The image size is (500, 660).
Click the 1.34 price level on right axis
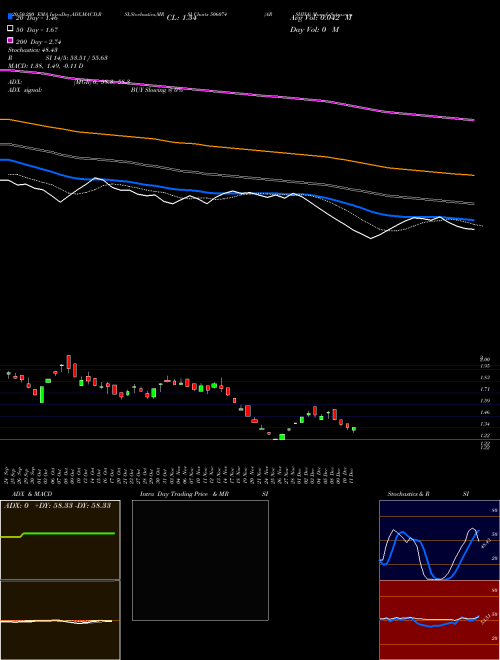(x=485, y=424)
